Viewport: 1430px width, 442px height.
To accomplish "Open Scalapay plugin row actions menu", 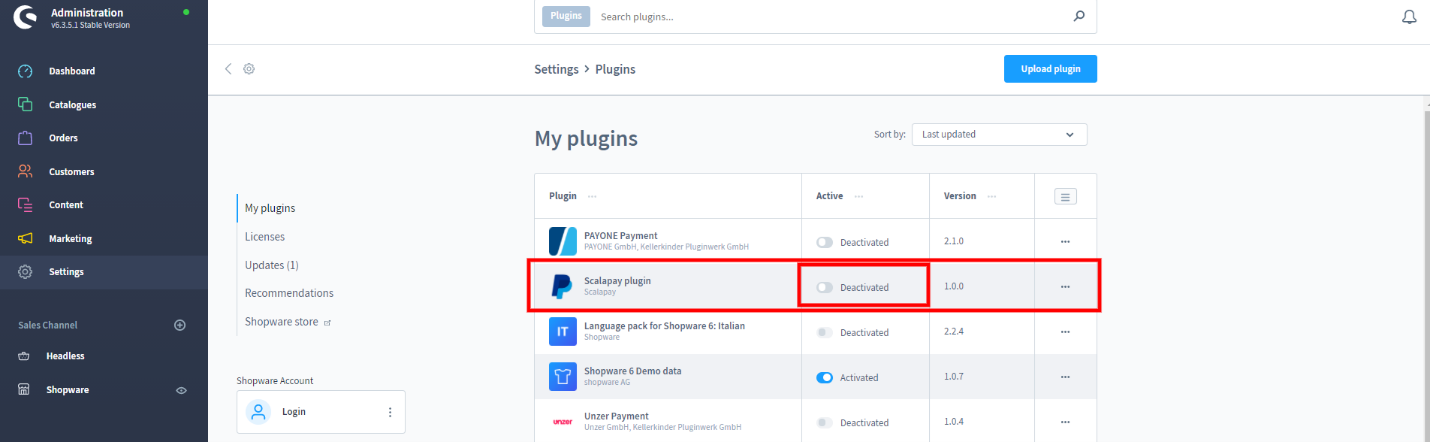I will tap(1065, 287).
